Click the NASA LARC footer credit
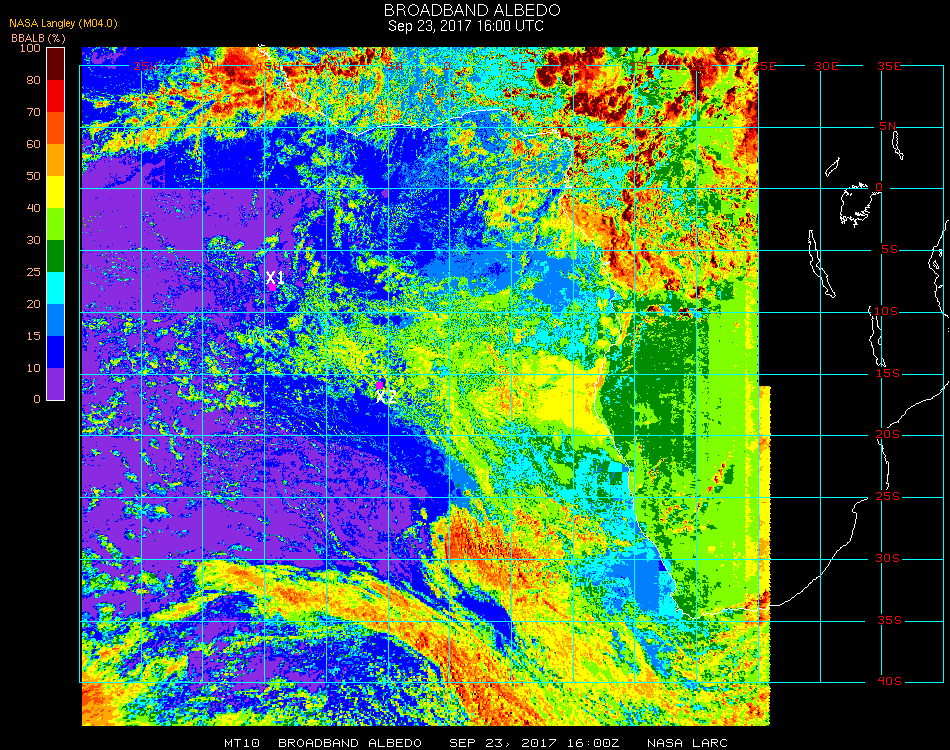Screen dimensions: 950x750 click(x=687, y=743)
